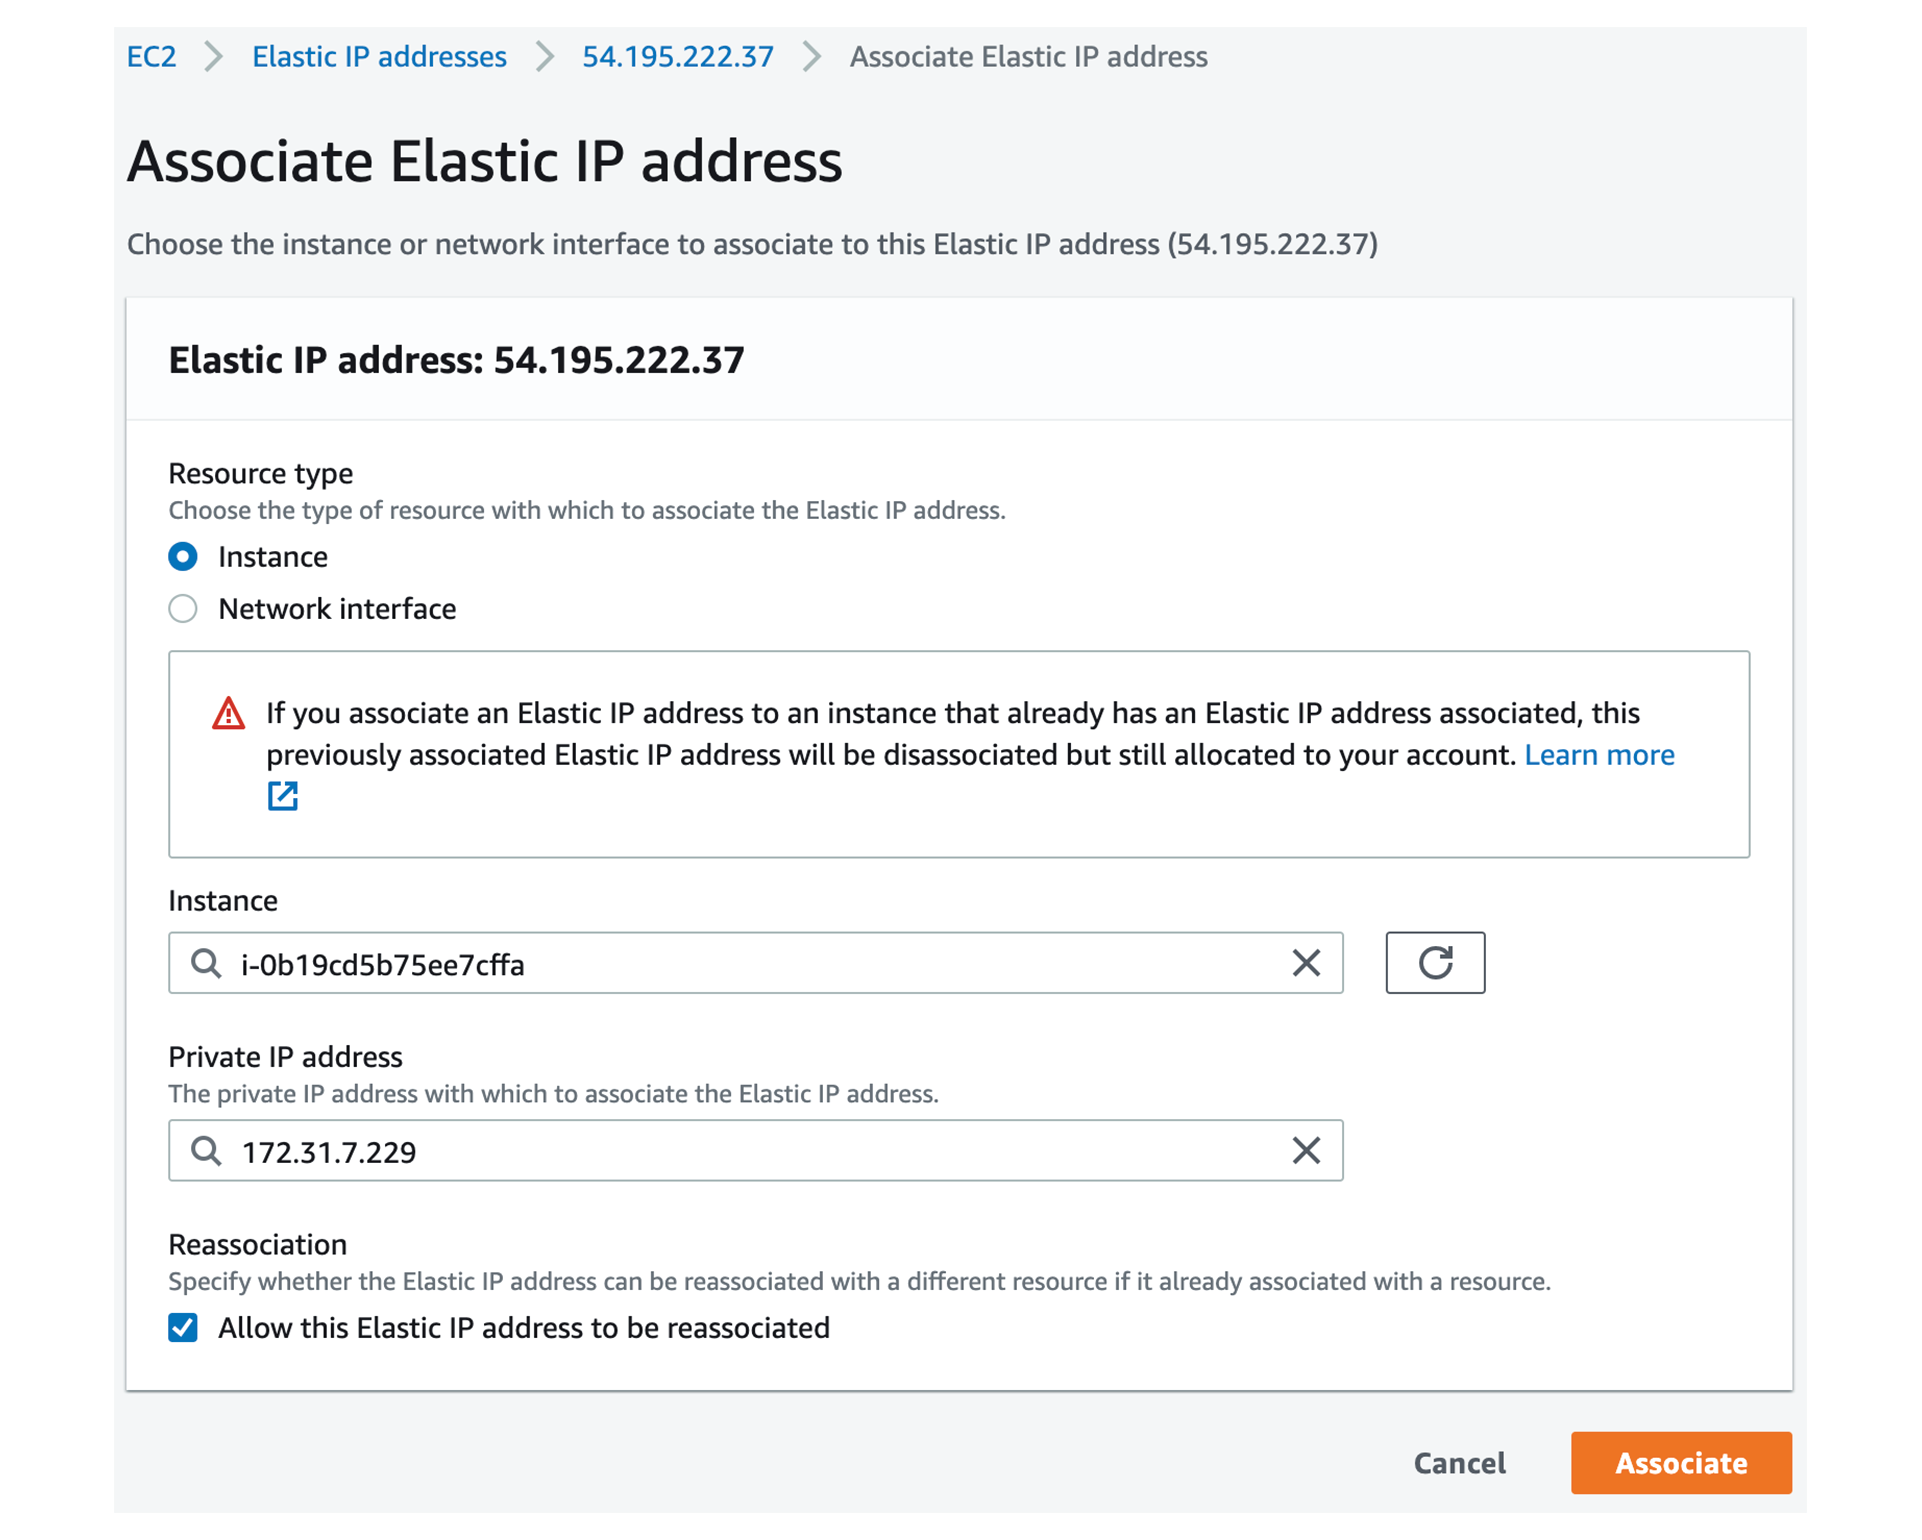Screen dimensions: 1922x1540
Task: Click the orange Associate button
Action: 1680,1462
